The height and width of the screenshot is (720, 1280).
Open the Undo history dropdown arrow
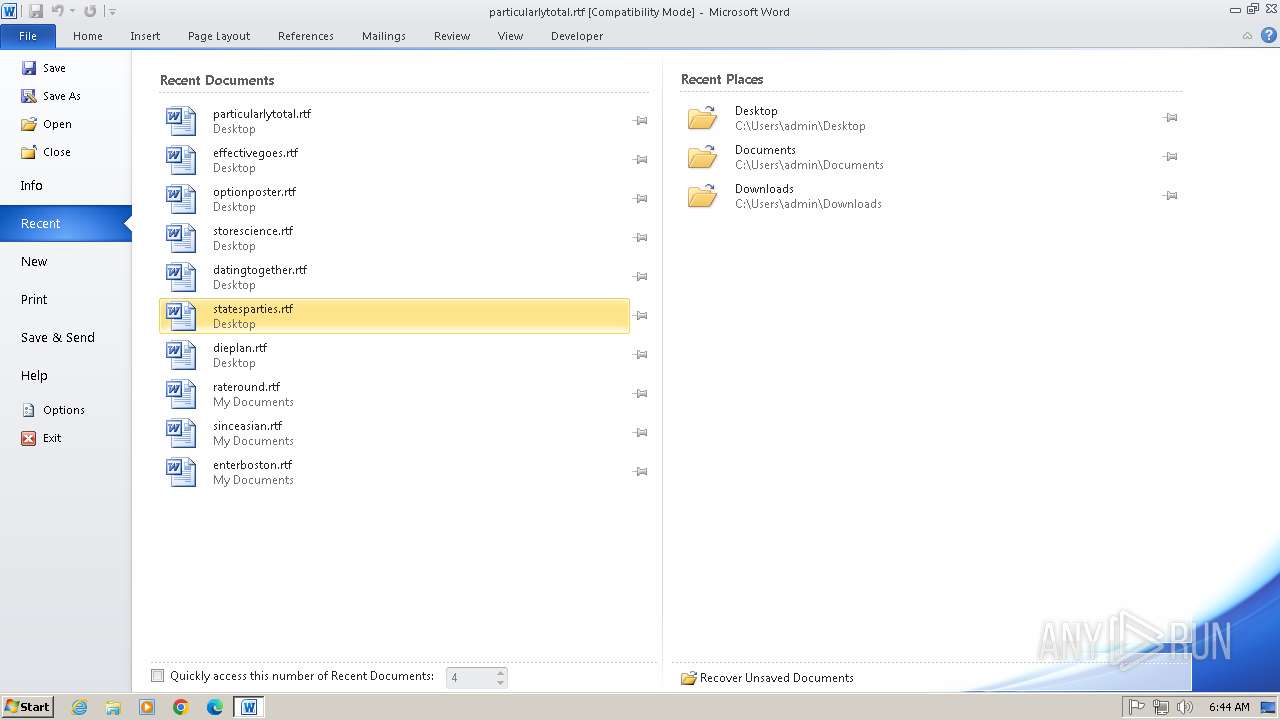72,12
